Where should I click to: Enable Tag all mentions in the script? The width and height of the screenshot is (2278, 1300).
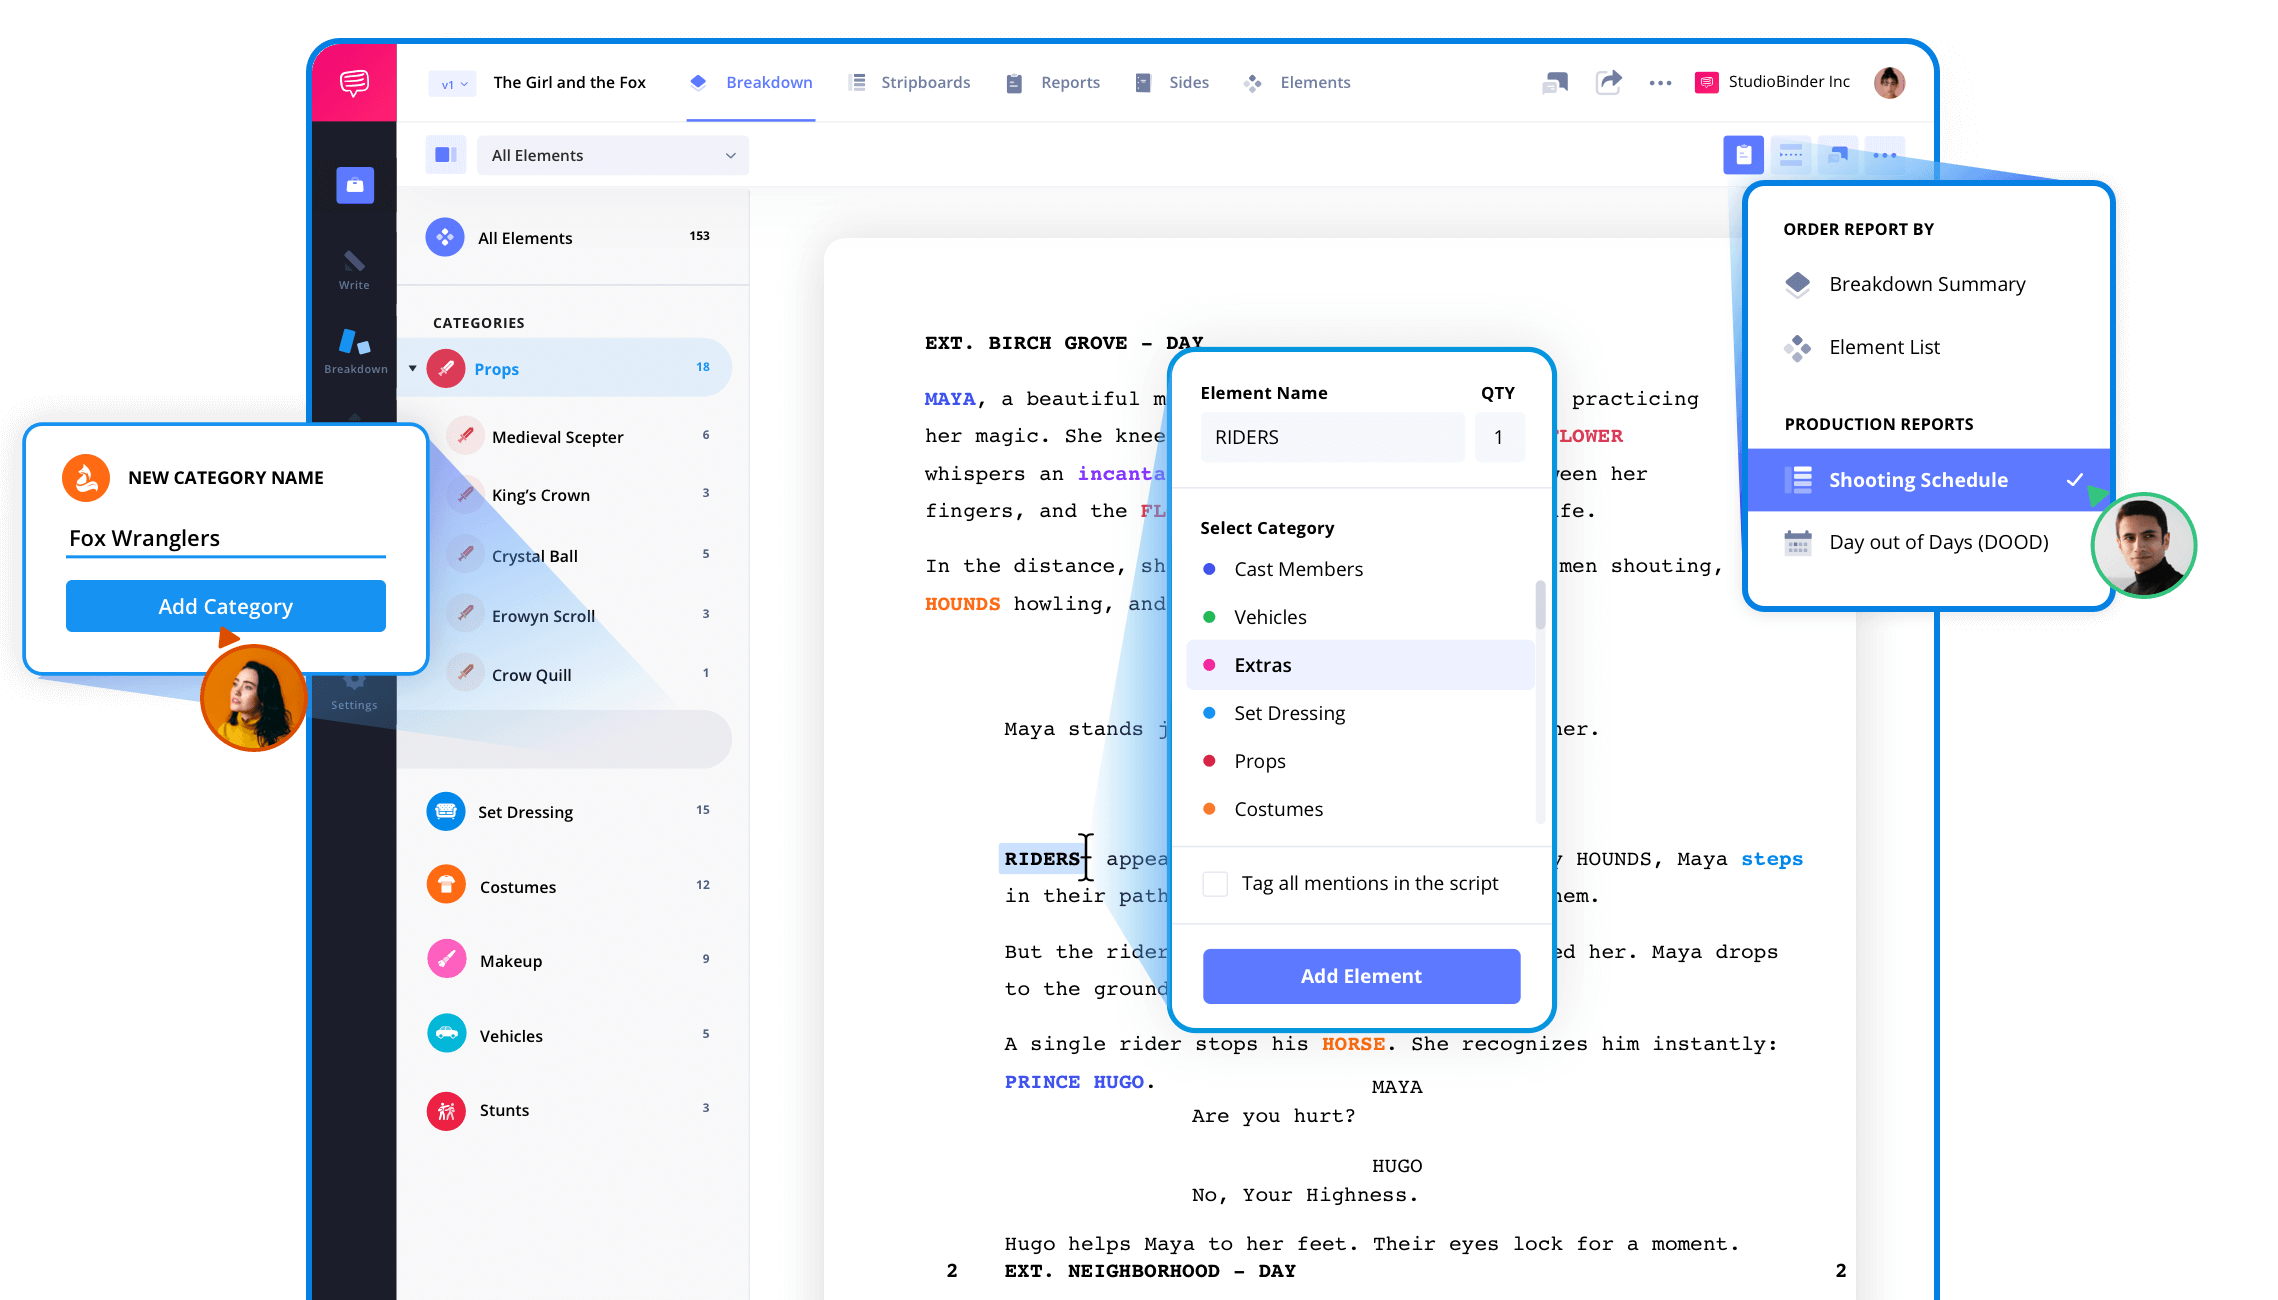(x=1214, y=883)
